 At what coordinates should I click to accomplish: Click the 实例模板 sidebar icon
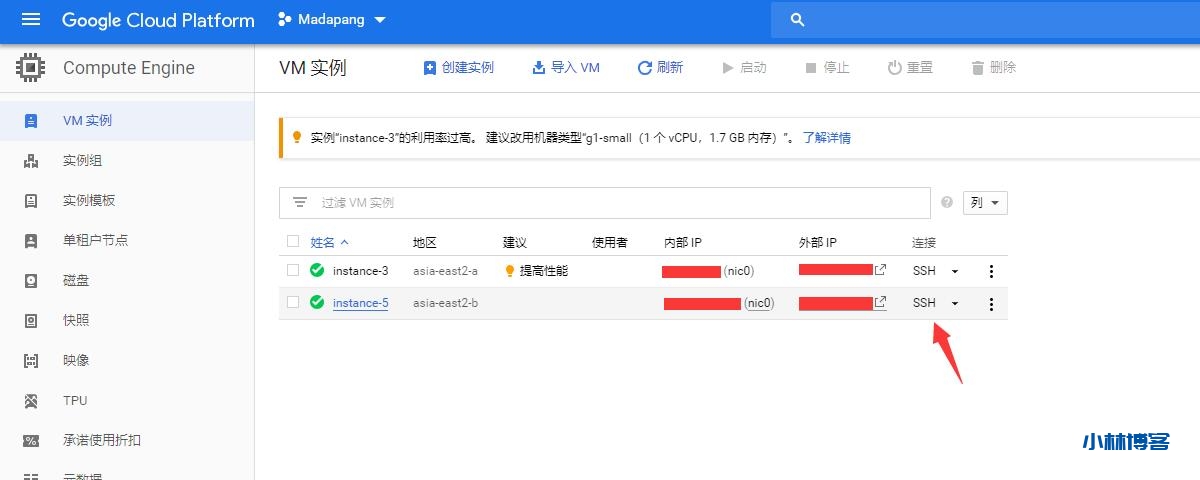tap(31, 201)
